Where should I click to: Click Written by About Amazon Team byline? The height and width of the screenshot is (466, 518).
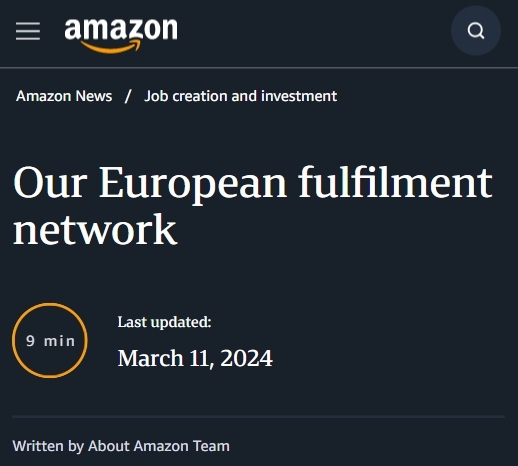point(121,446)
